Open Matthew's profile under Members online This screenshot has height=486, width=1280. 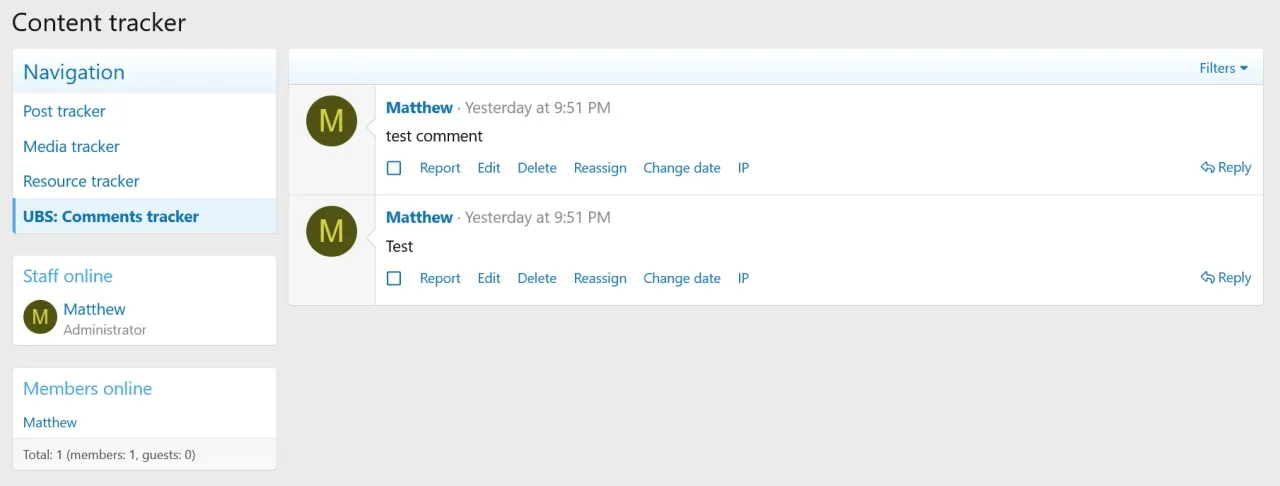tap(50, 422)
